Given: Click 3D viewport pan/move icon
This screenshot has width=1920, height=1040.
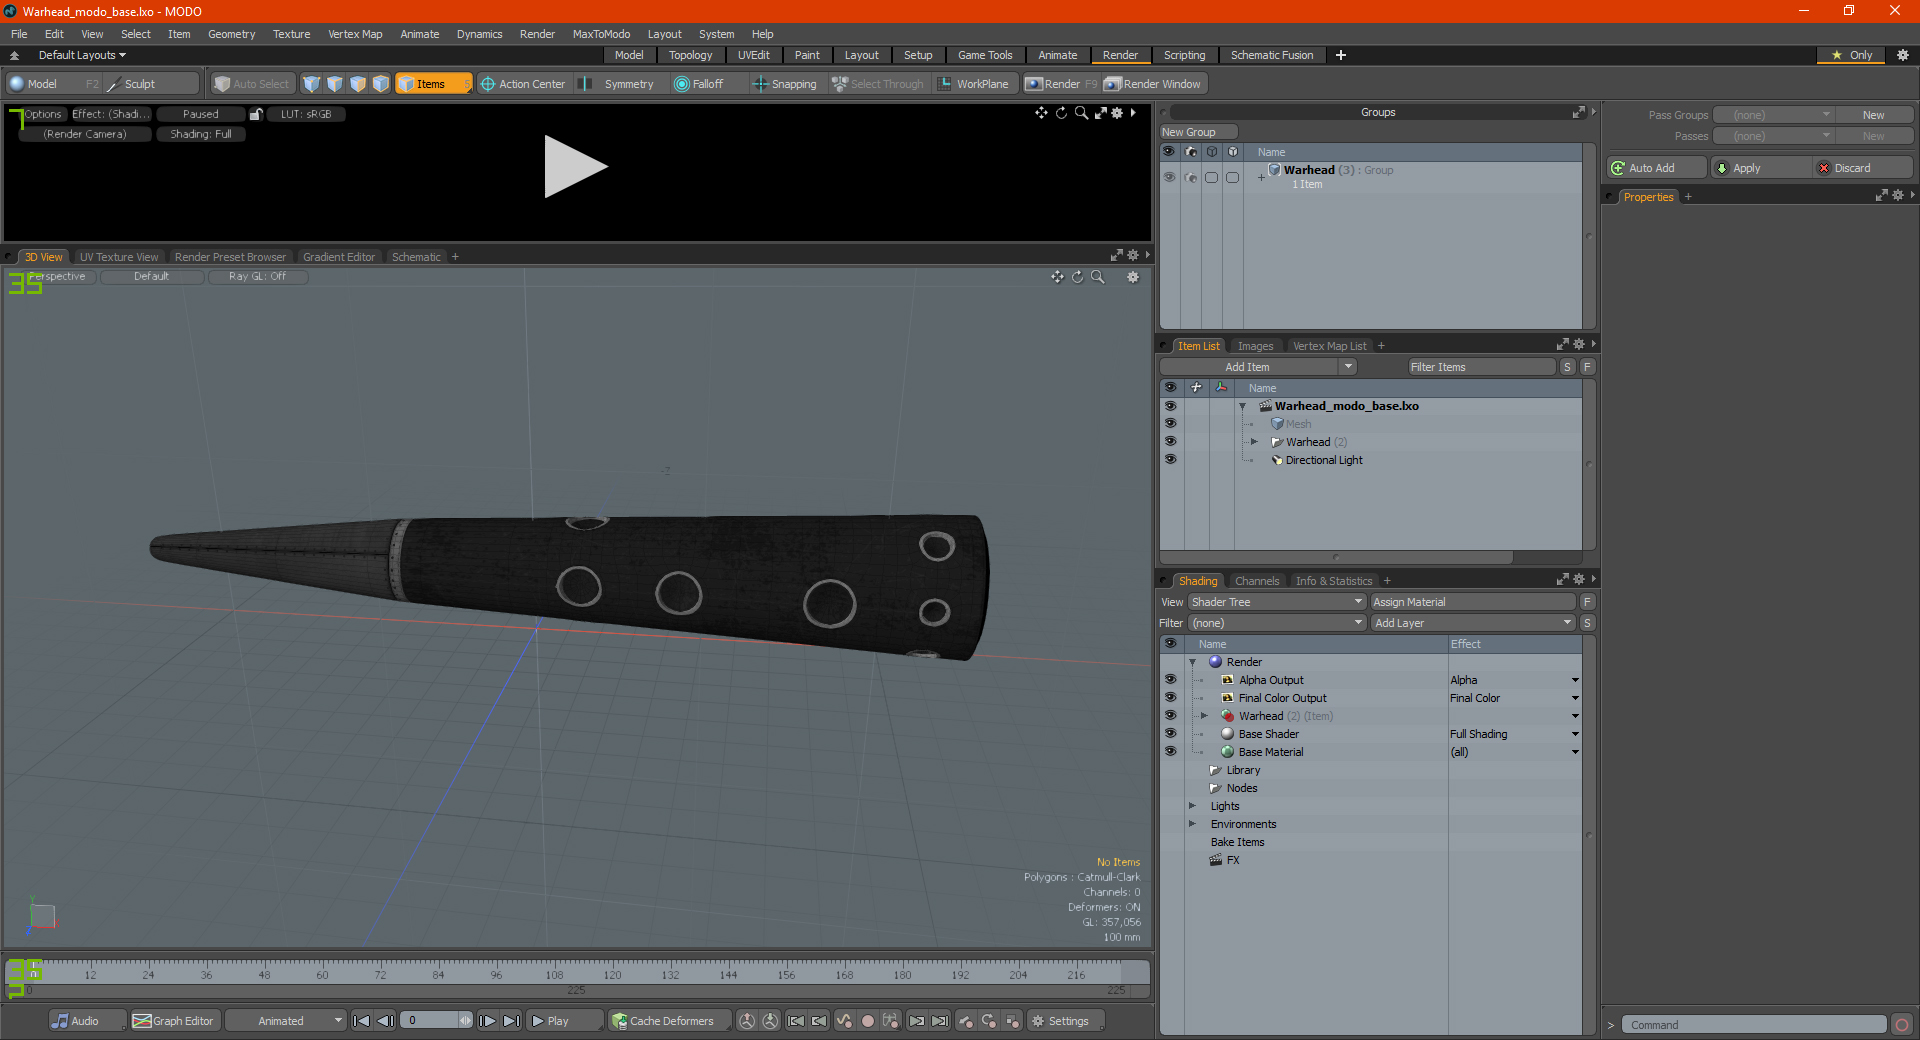Looking at the screenshot, I should click(x=1057, y=277).
